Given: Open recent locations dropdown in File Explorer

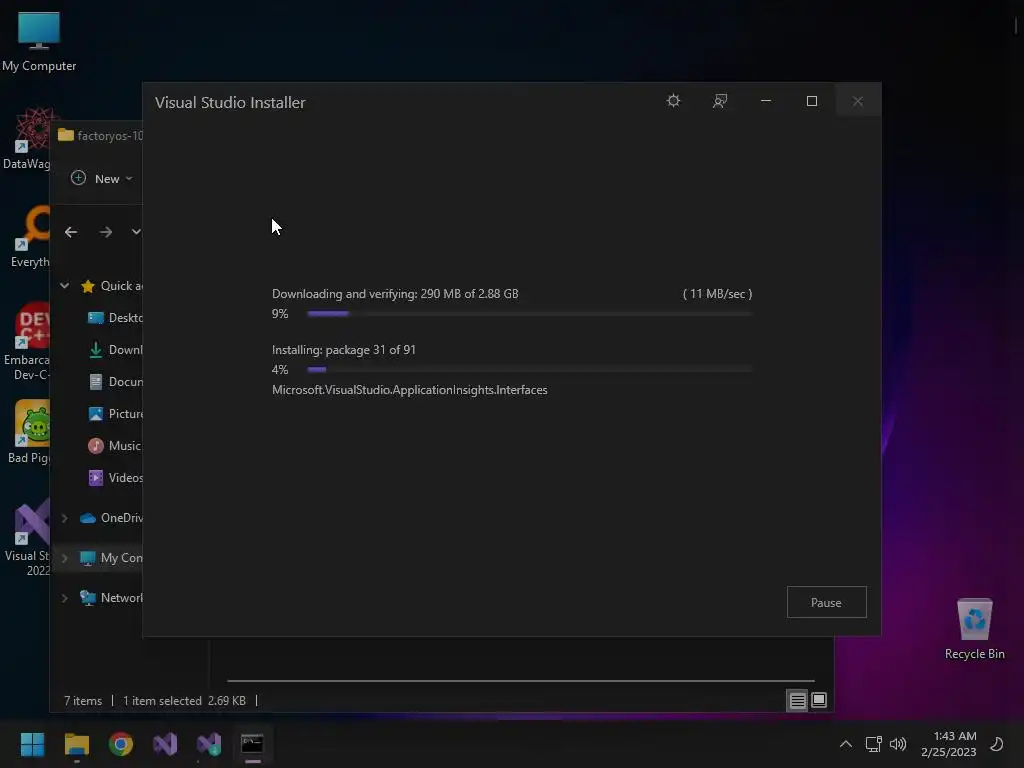Looking at the screenshot, I should 136,232.
